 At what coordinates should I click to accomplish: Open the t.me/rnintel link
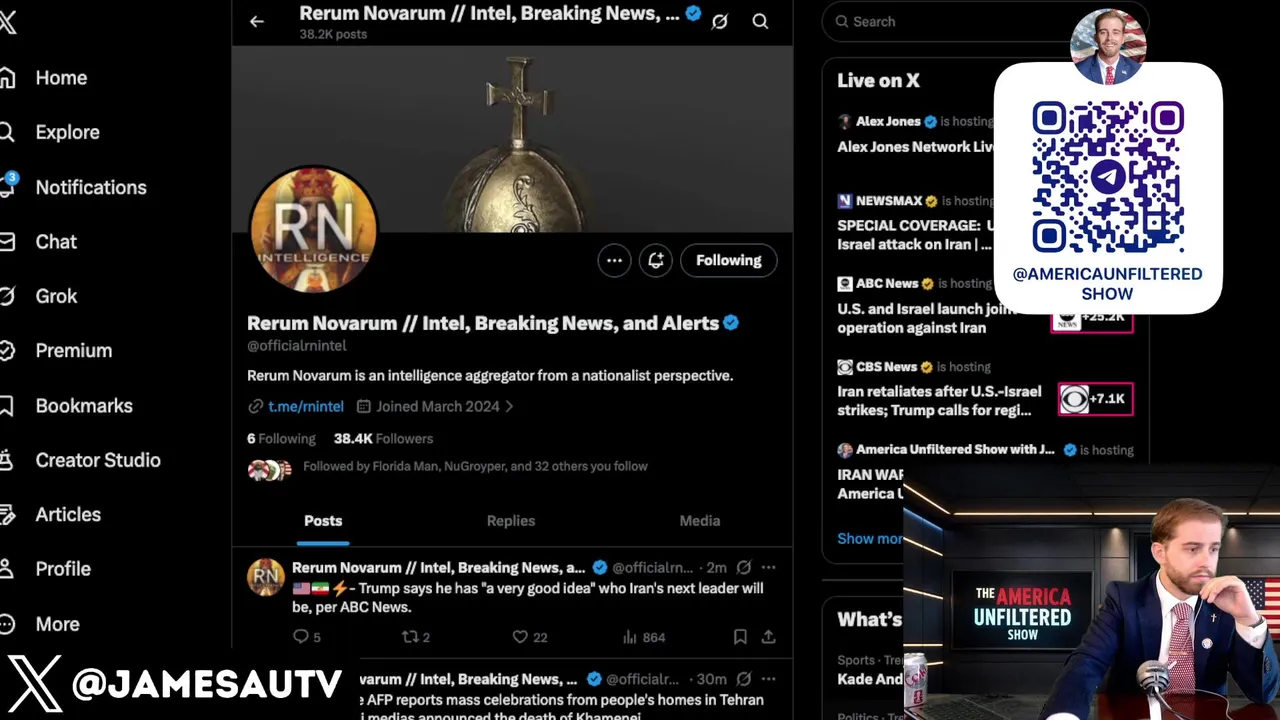click(x=306, y=406)
